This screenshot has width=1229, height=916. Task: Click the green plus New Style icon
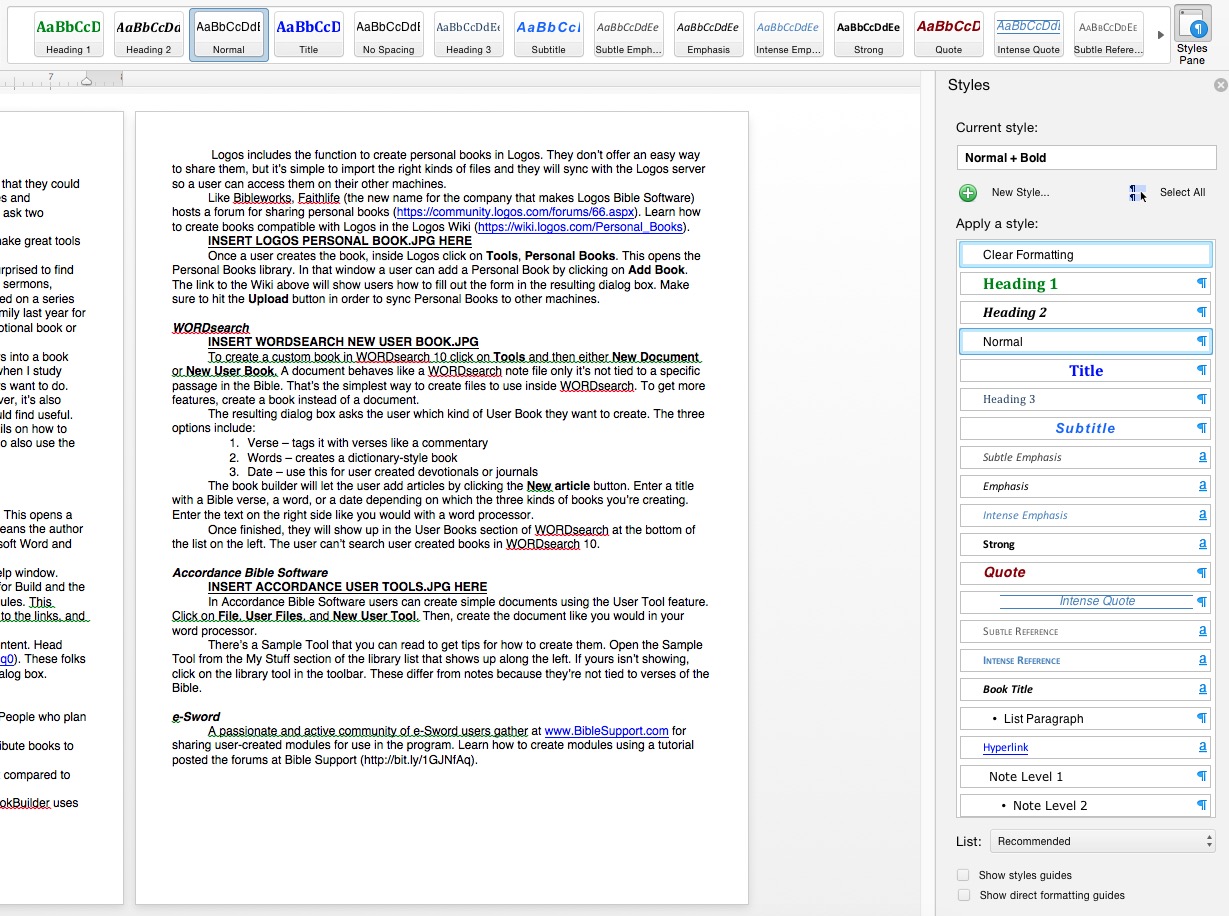[x=966, y=192]
